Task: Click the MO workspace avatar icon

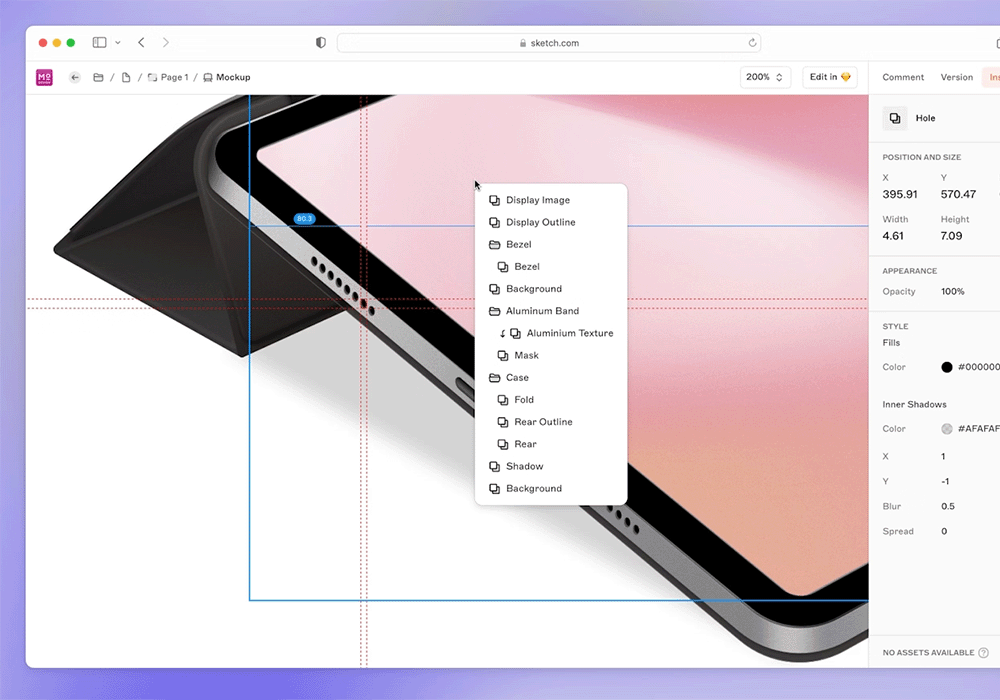Action: tap(44, 77)
